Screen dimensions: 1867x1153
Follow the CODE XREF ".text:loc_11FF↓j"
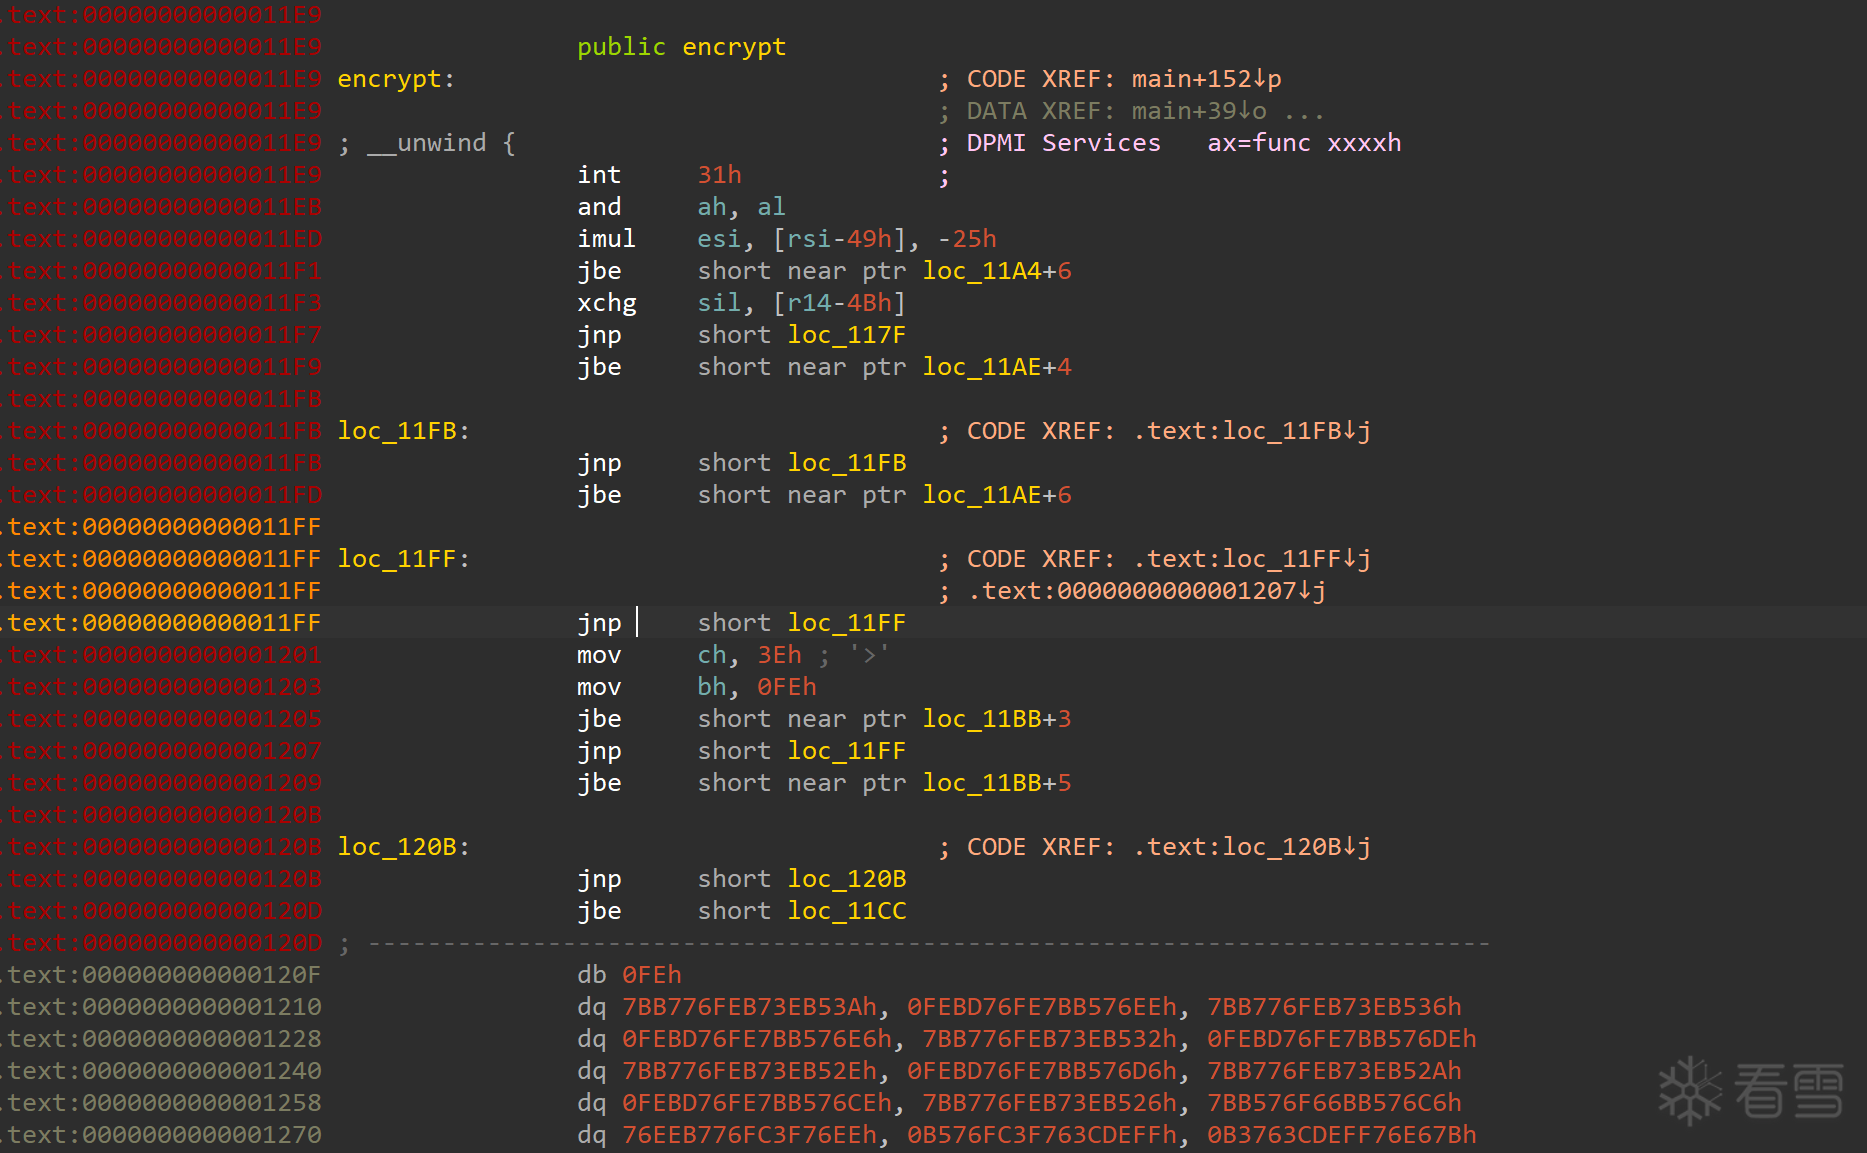click(x=1252, y=559)
